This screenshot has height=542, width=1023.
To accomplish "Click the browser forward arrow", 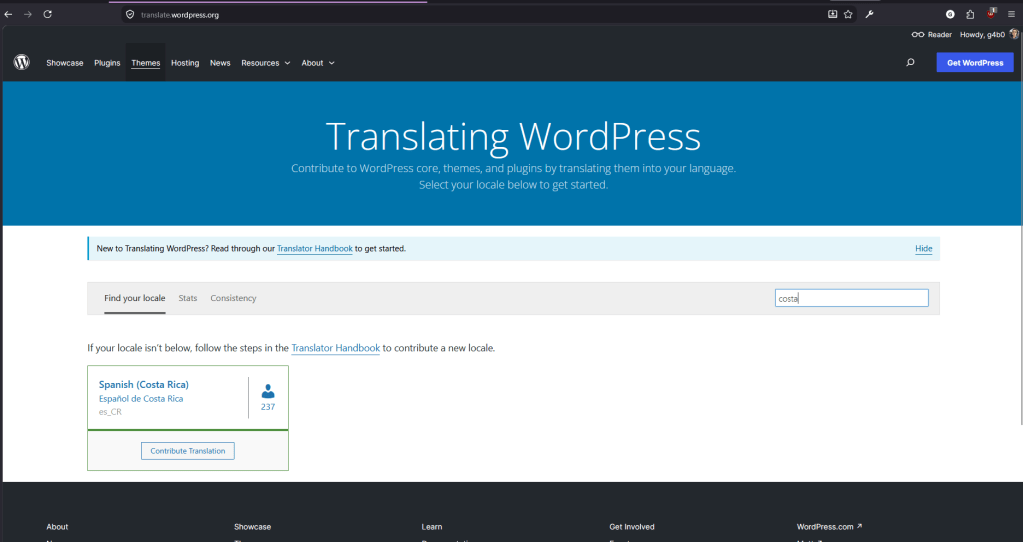I will click(27, 14).
